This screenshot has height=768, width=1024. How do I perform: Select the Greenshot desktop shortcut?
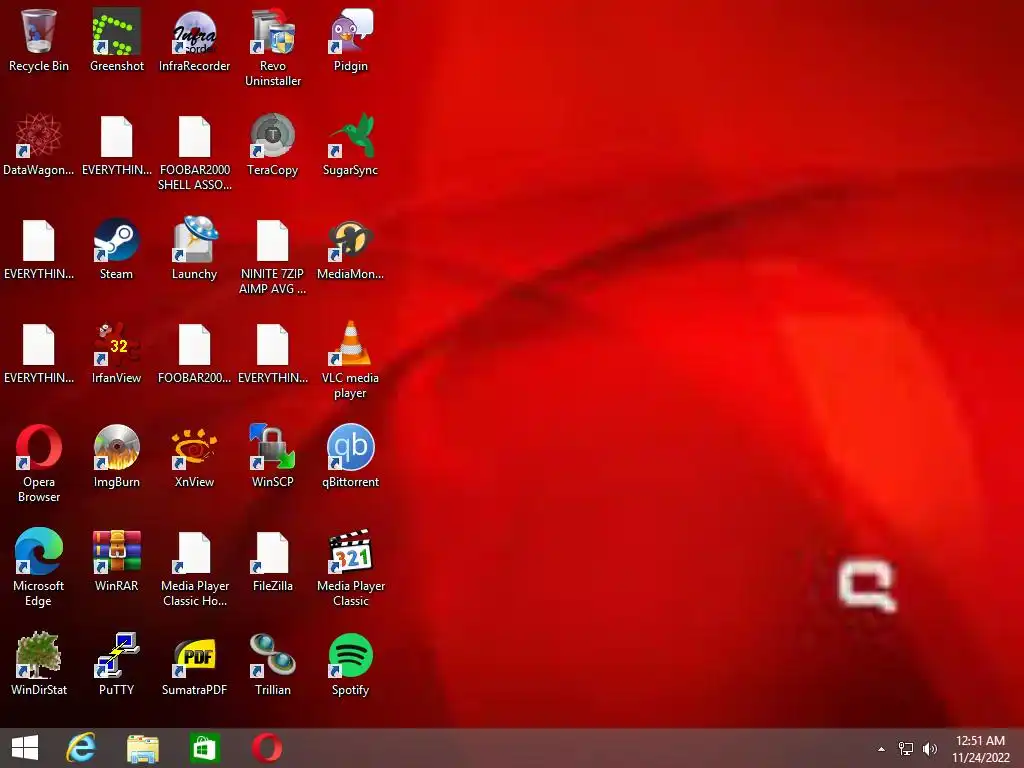click(x=116, y=32)
